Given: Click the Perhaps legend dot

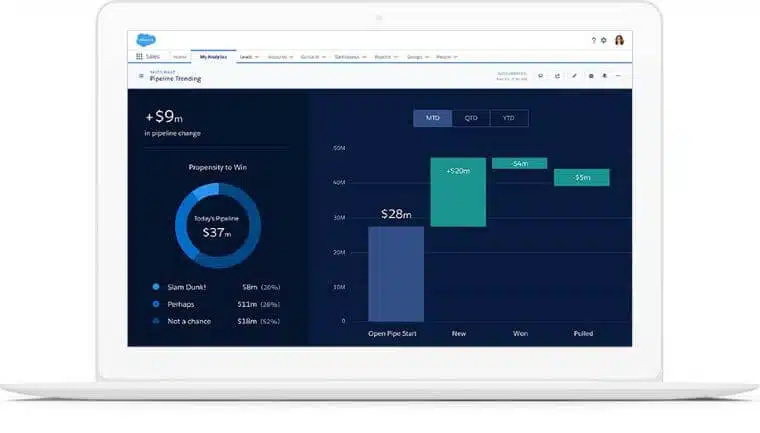Looking at the screenshot, I should (x=156, y=304).
